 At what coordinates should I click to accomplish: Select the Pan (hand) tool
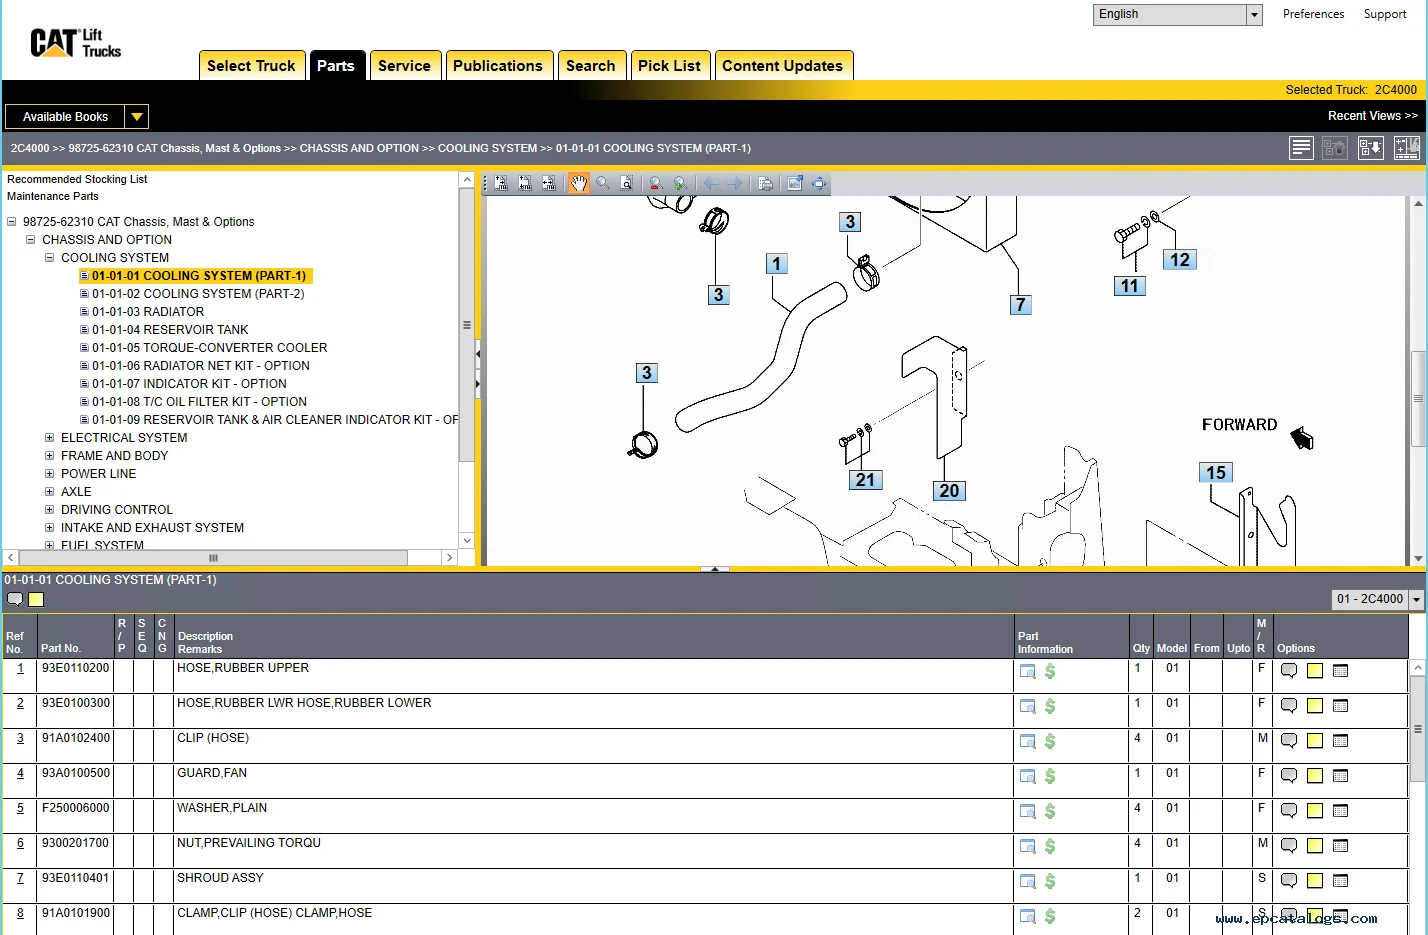click(578, 183)
